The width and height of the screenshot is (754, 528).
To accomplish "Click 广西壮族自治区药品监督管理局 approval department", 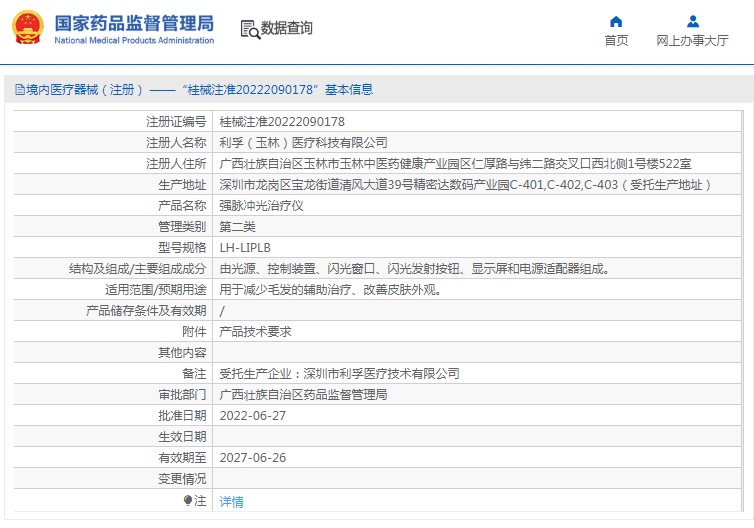I will click(x=303, y=395).
